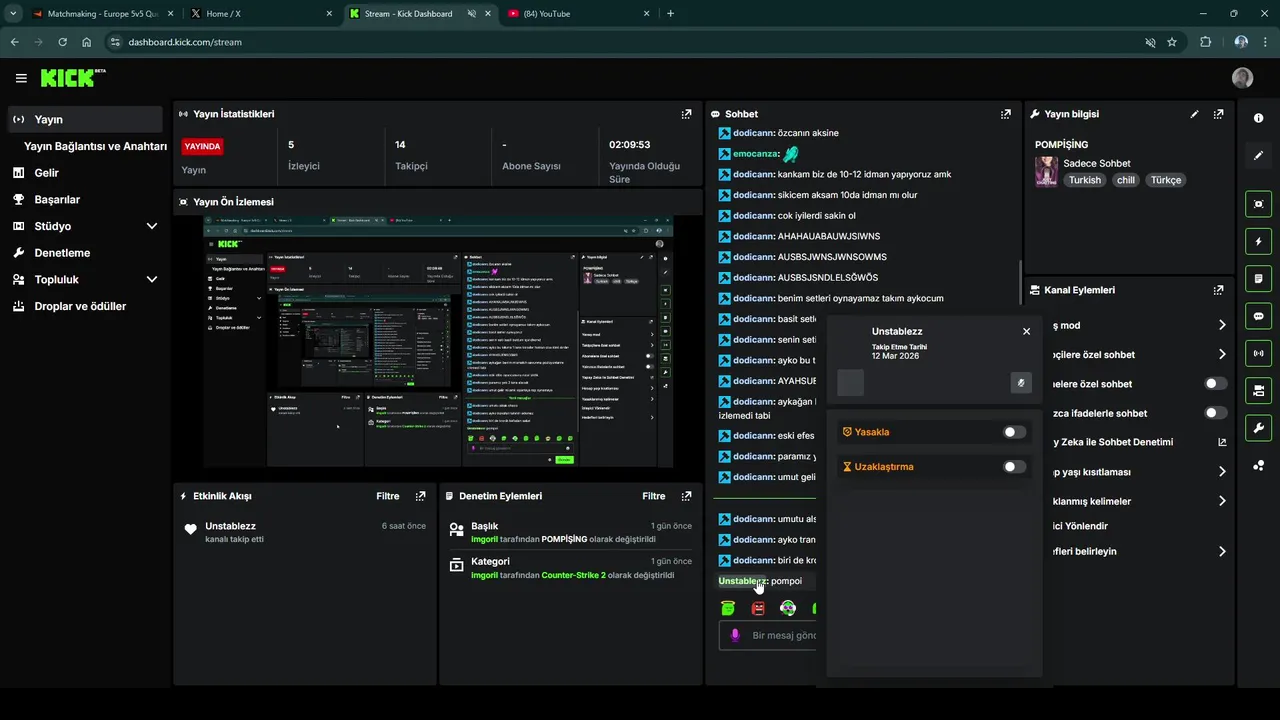Toggle the chat bubble widget icon
This screenshot has width=1280, height=720.
click(x=1258, y=316)
